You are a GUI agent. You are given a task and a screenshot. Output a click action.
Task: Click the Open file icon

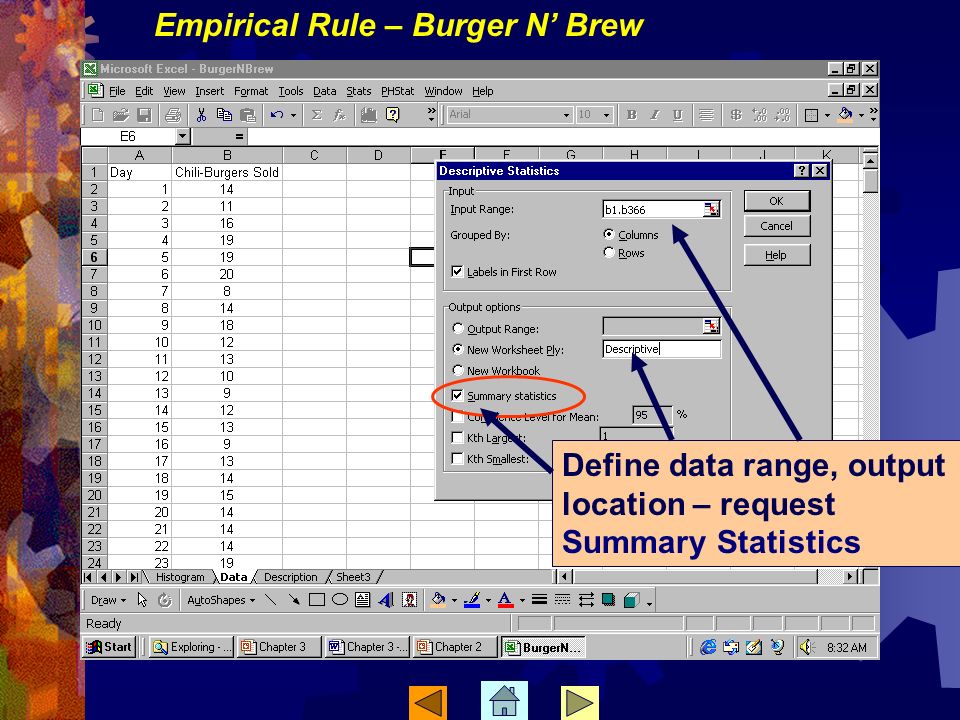click(121, 114)
